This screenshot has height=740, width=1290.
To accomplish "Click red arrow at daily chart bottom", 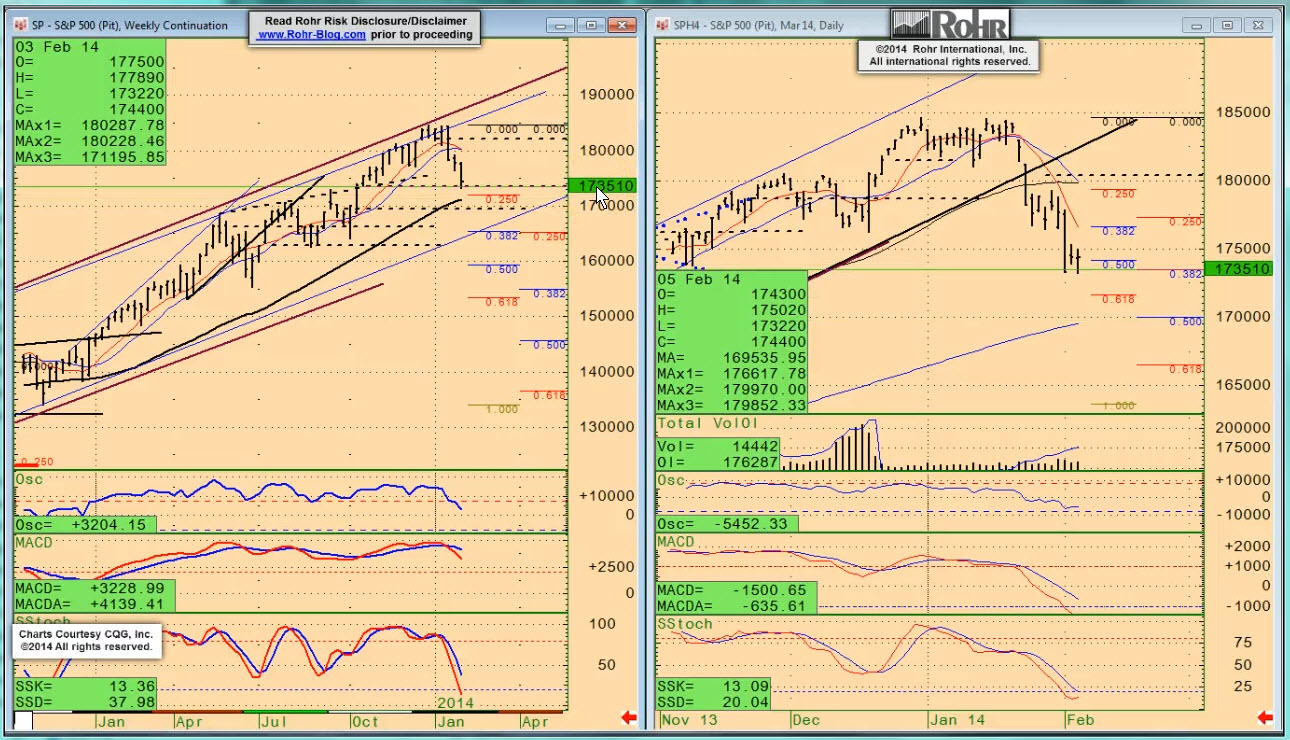I will point(1265,717).
